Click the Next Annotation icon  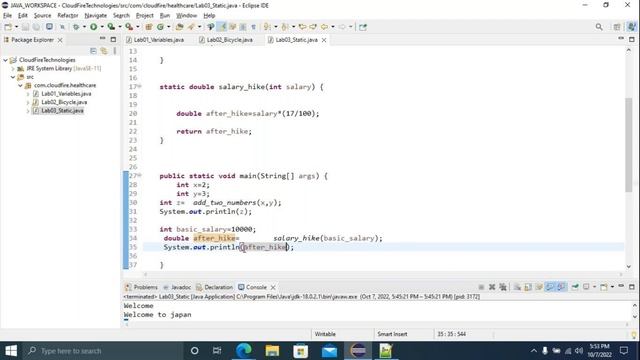pyautogui.click(x=267, y=27)
